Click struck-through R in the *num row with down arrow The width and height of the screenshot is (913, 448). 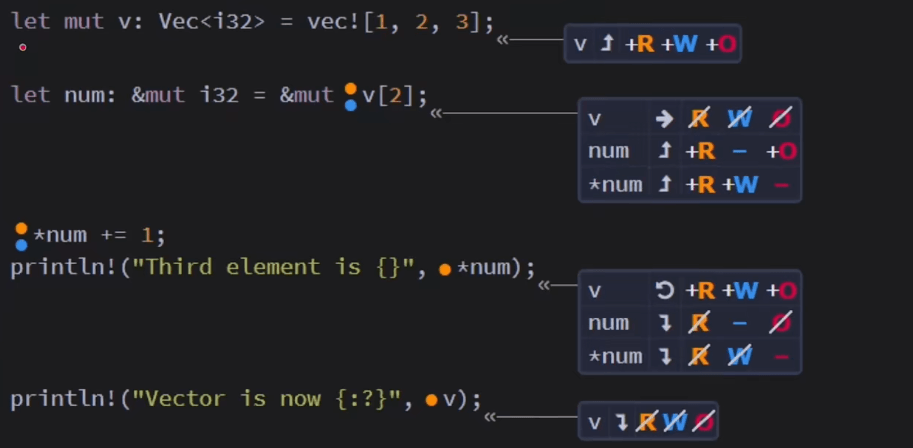coord(699,357)
